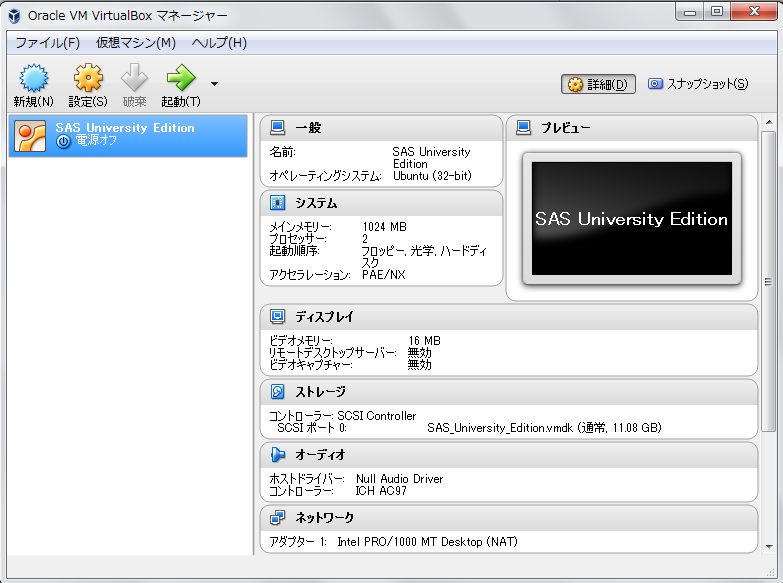Click the 新規(N) new VM toolbar icon

pyautogui.click(x=33, y=78)
